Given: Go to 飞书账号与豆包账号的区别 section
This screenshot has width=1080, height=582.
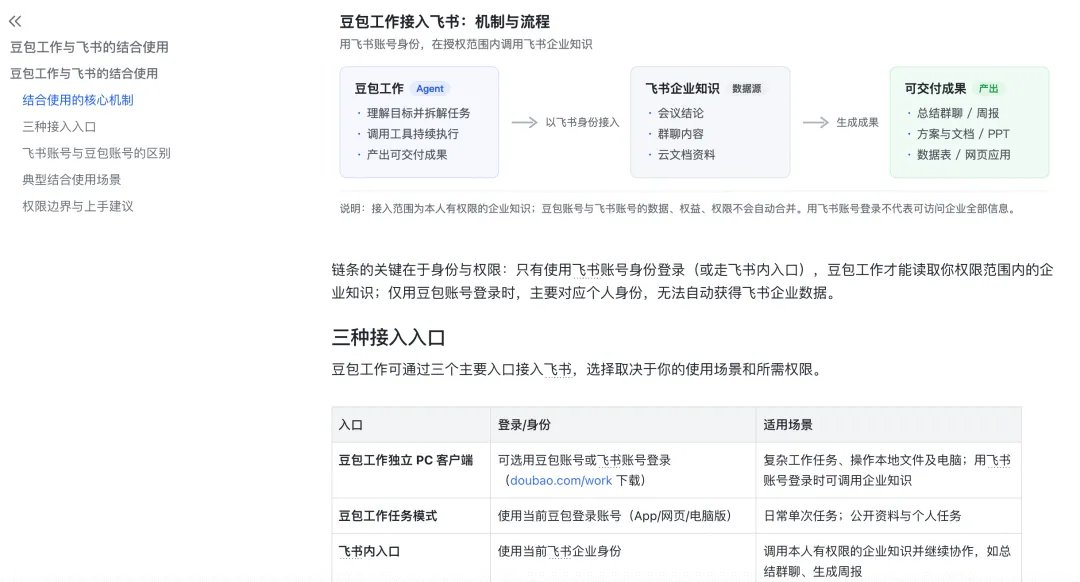Looking at the screenshot, I should click(x=96, y=153).
